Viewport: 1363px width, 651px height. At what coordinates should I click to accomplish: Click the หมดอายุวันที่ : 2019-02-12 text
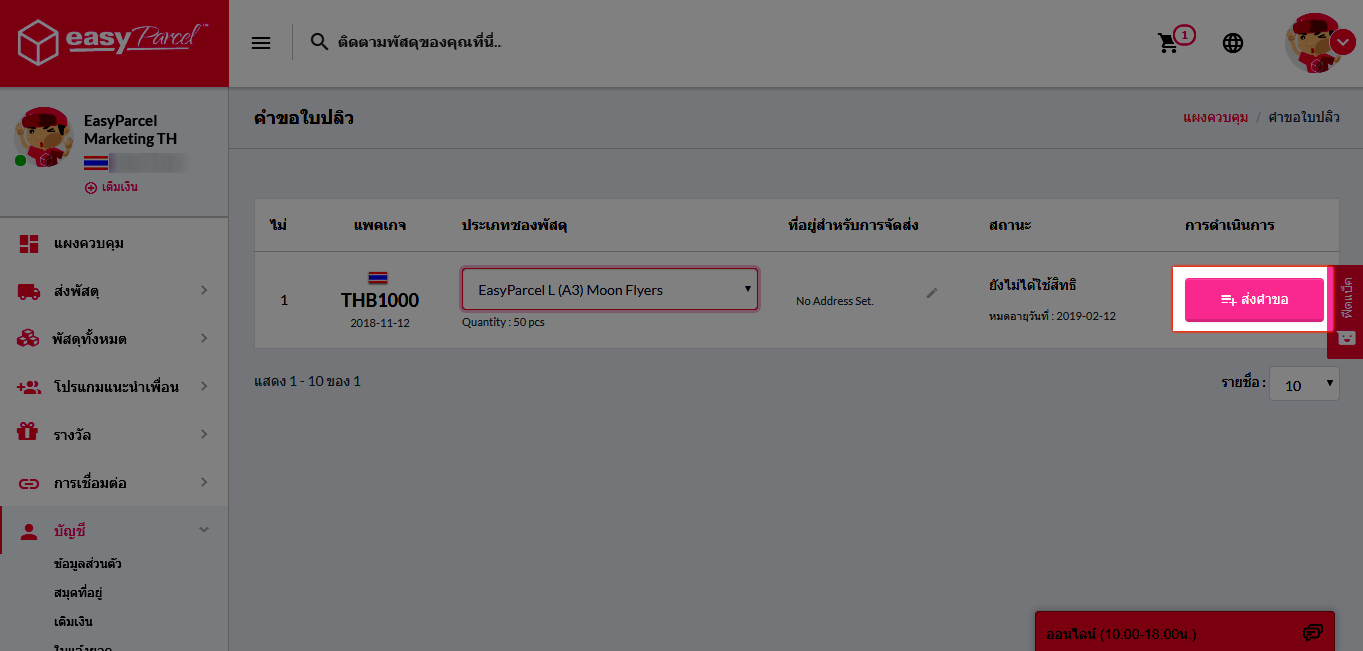[x=1052, y=316]
